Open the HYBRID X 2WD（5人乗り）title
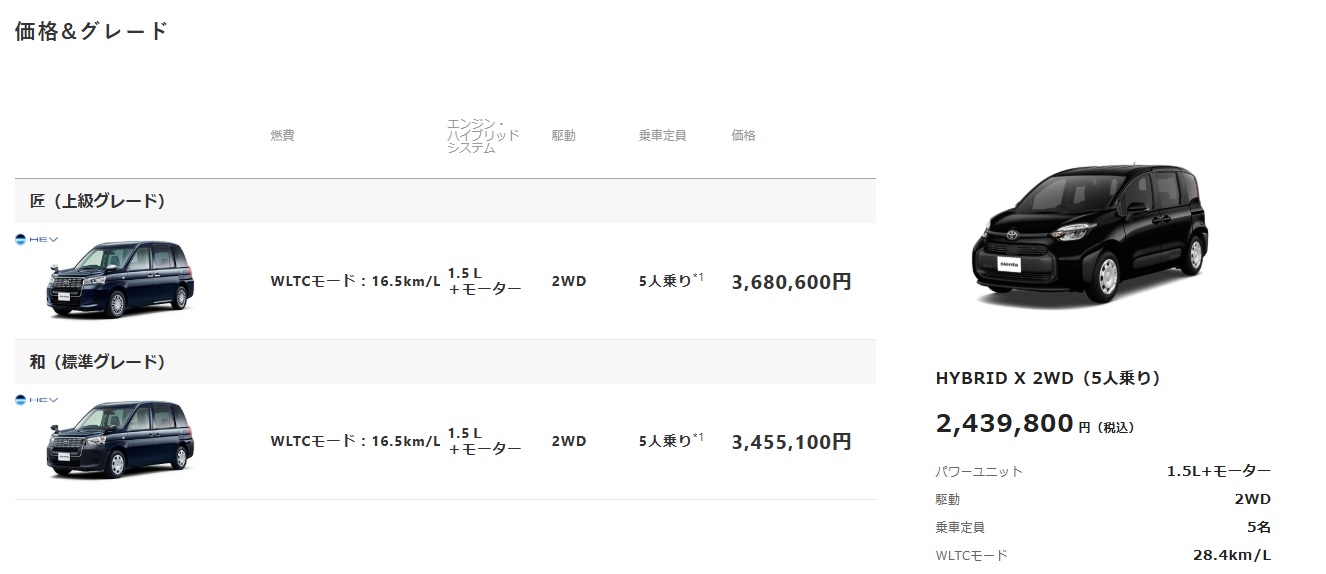Image resolution: width=1326 pixels, height=574 pixels. [x=1048, y=378]
